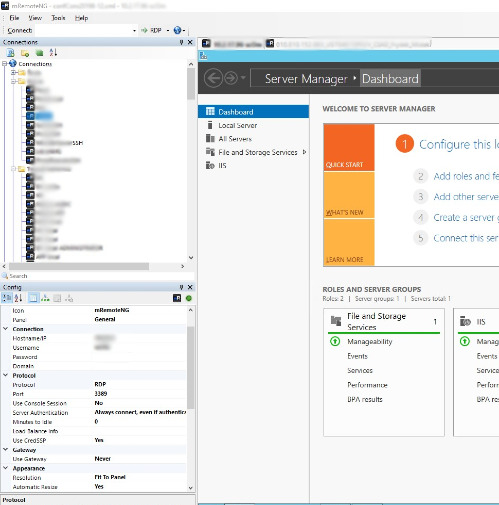Click inside the quick Connect input field
Image resolution: width=499 pixels, height=505 pixels.
(x=83, y=31)
